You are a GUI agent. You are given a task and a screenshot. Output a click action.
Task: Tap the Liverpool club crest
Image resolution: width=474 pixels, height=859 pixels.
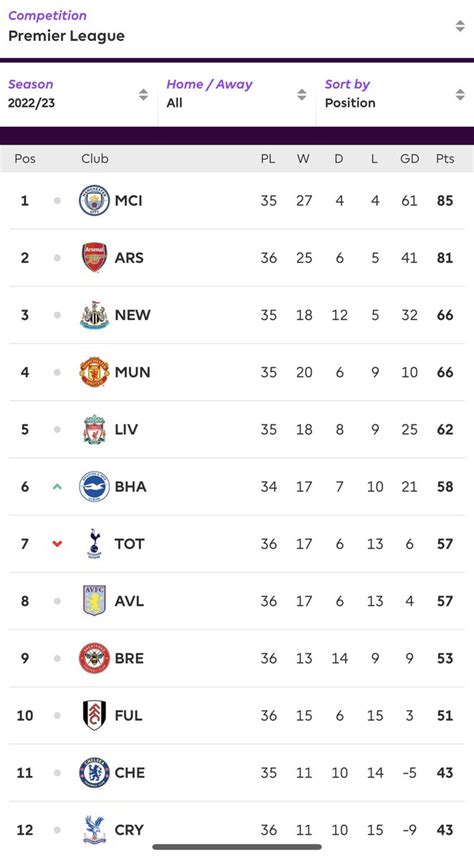click(94, 430)
